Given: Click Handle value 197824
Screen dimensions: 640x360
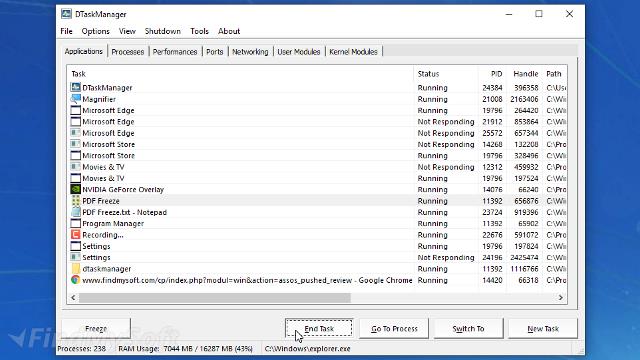Looking at the screenshot, I should (526, 246).
